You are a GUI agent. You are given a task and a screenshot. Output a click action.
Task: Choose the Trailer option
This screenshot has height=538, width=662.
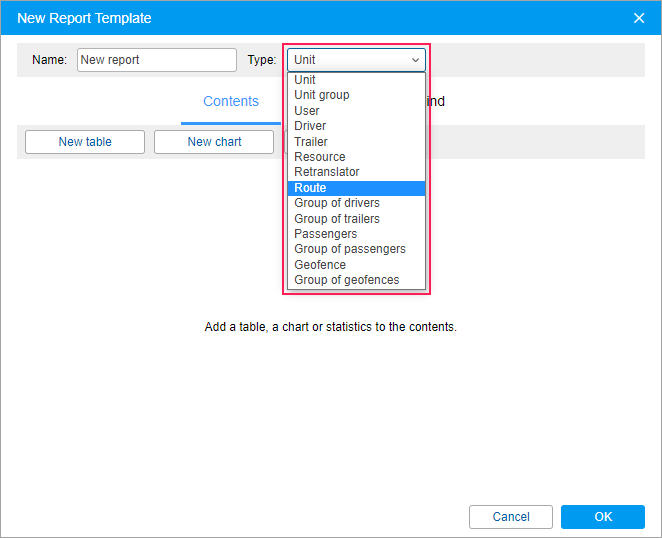311,142
